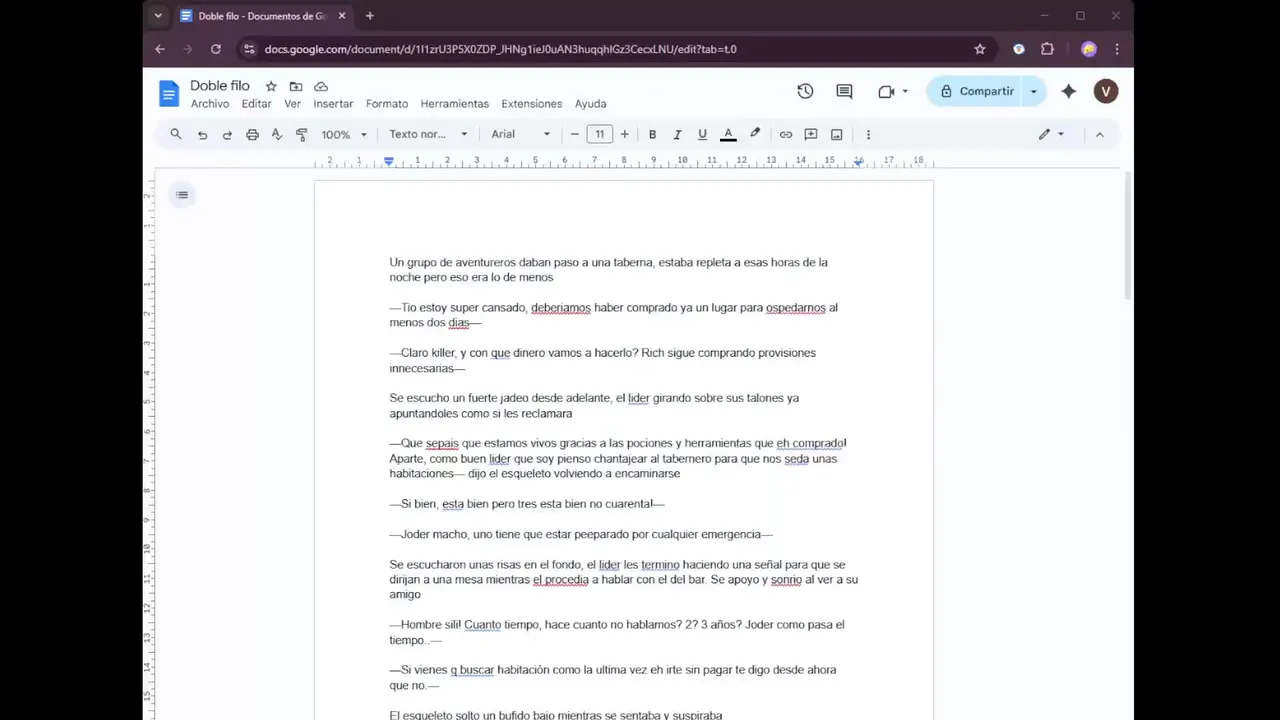
Task: Open the Ayuda menu
Action: tap(591, 104)
